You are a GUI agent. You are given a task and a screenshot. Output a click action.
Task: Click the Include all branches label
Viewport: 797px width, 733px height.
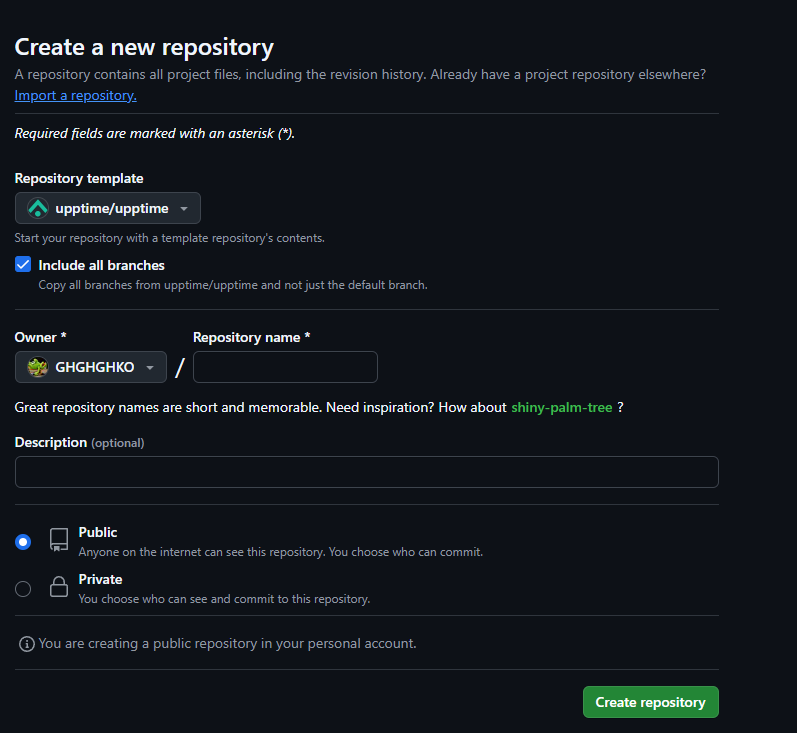102,265
